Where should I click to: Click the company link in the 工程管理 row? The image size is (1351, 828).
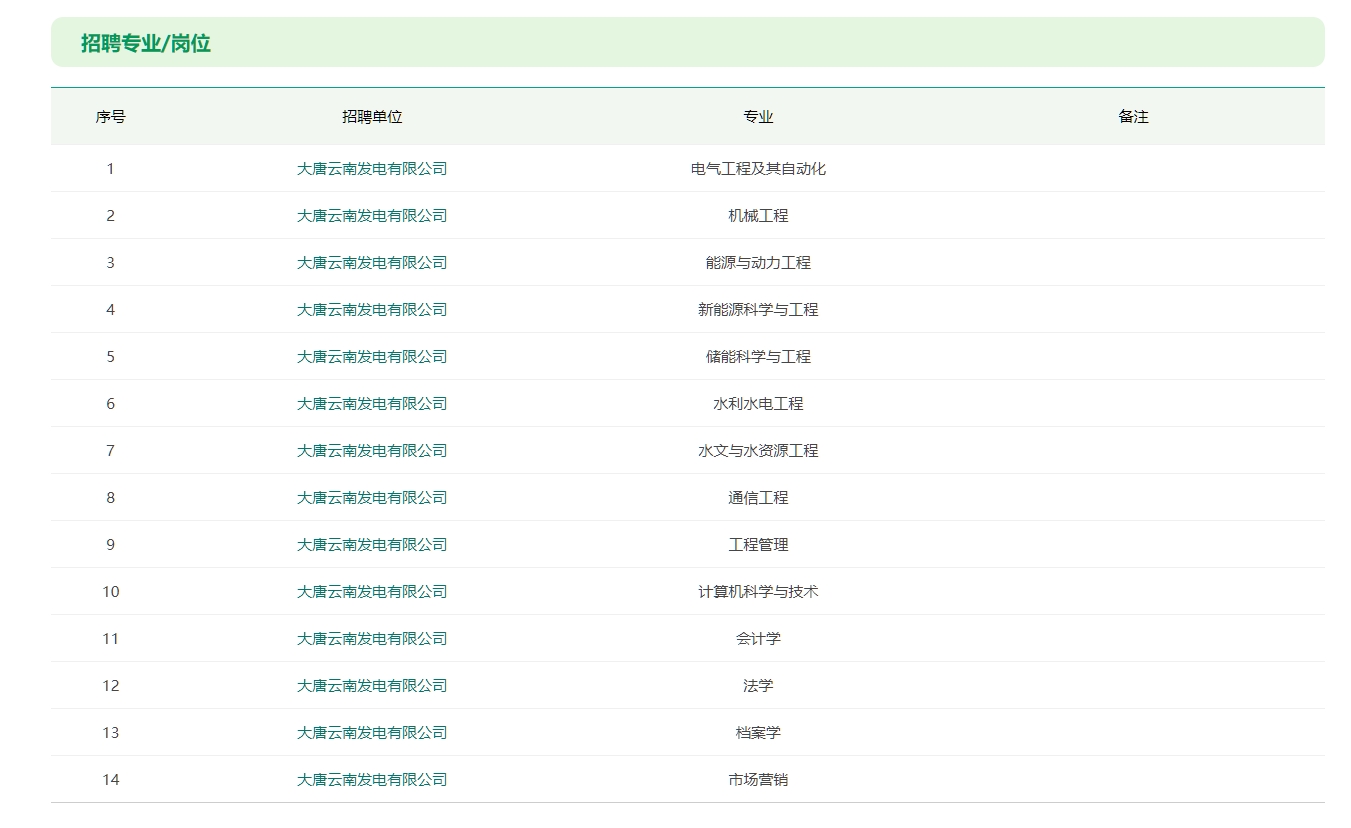pos(371,545)
